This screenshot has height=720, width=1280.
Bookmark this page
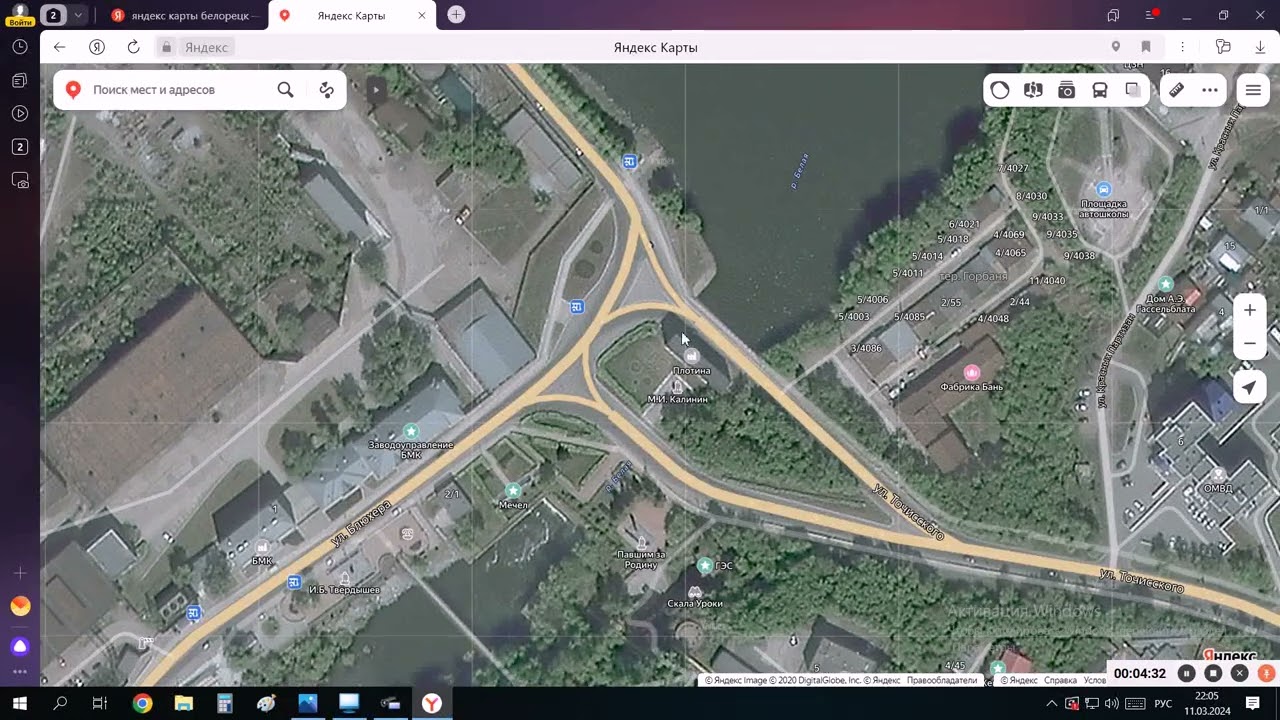[1146, 47]
